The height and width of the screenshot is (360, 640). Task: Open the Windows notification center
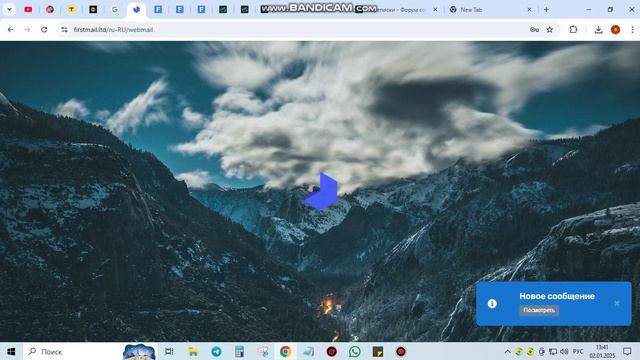[x=627, y=351]
